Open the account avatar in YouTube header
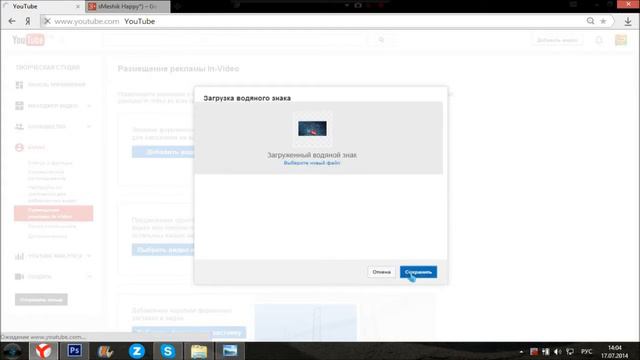This screenshot has height=360, width=640. (x=621, y=40)
